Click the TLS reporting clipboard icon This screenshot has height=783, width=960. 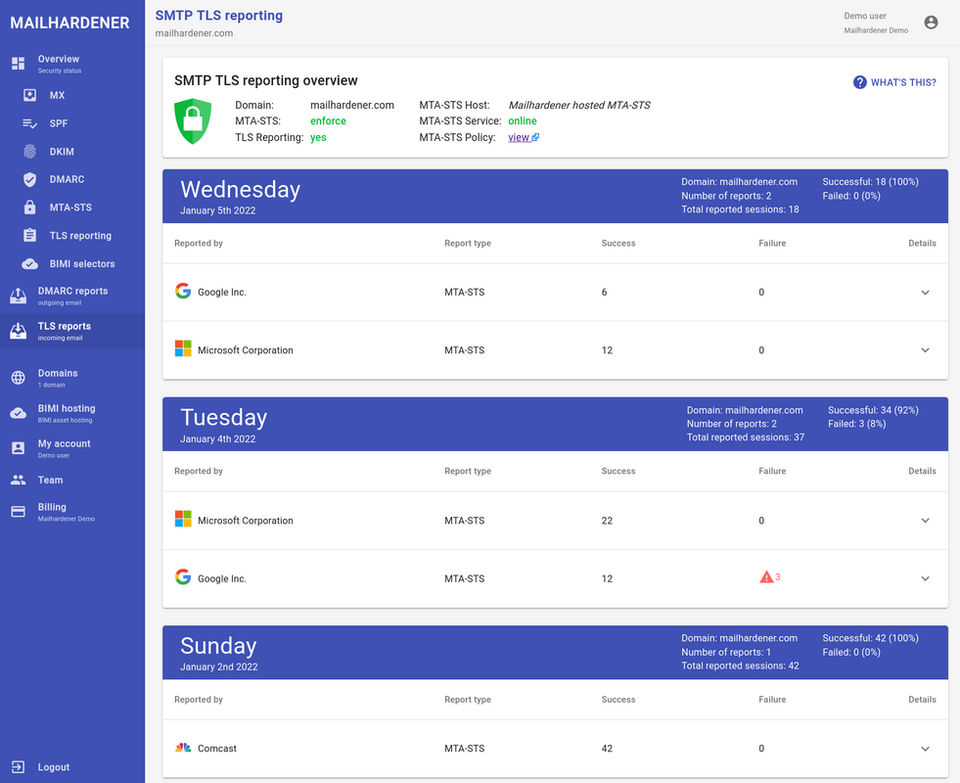pos(29,235)
